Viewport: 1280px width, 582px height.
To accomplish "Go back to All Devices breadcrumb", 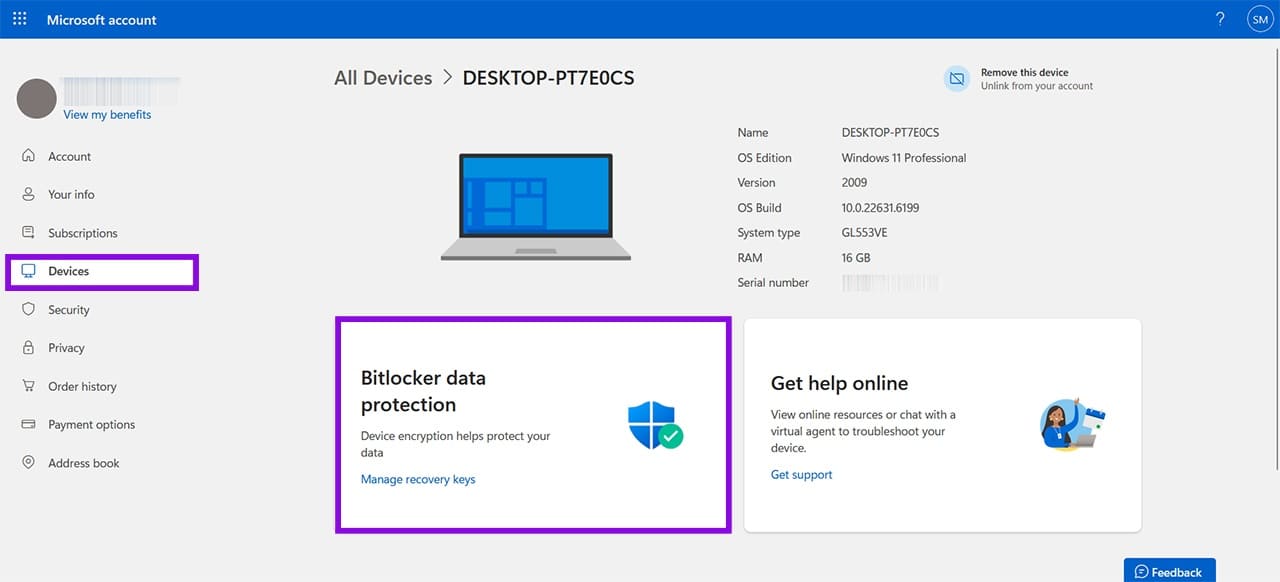I will tap(383, 78).
